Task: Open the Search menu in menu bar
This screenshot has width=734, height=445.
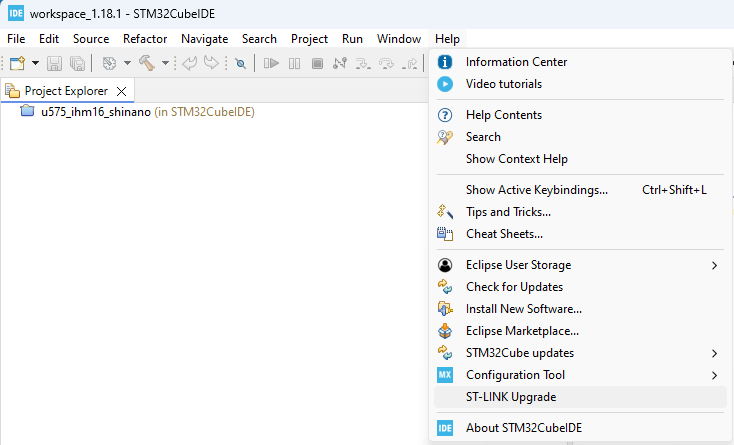Action: click(x=259, y=39)
